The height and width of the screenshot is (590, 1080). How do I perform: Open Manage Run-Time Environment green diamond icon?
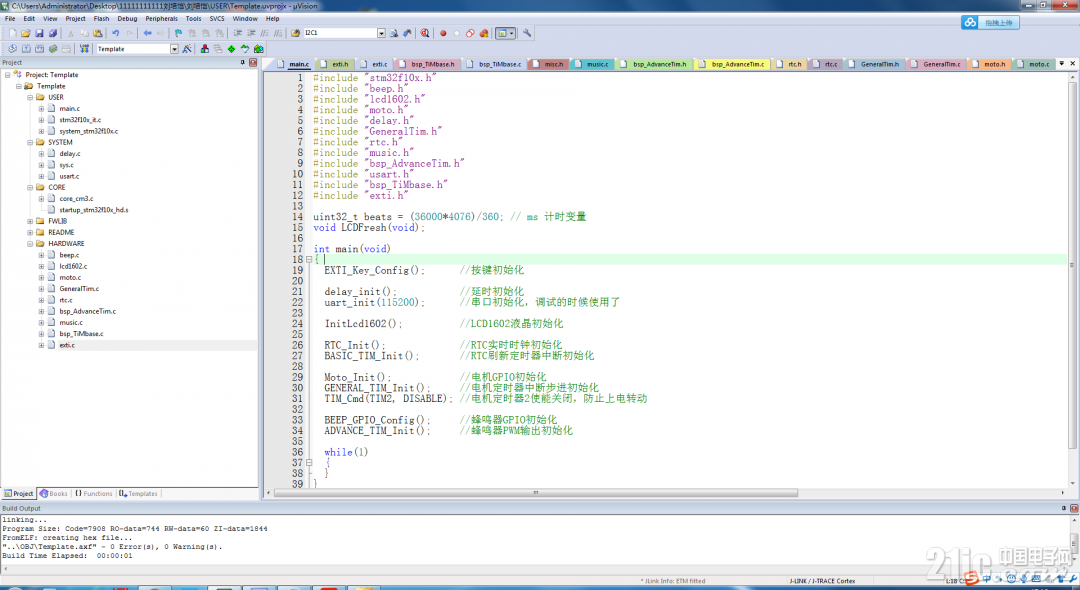pyautogui.click(x=231, y=49)
